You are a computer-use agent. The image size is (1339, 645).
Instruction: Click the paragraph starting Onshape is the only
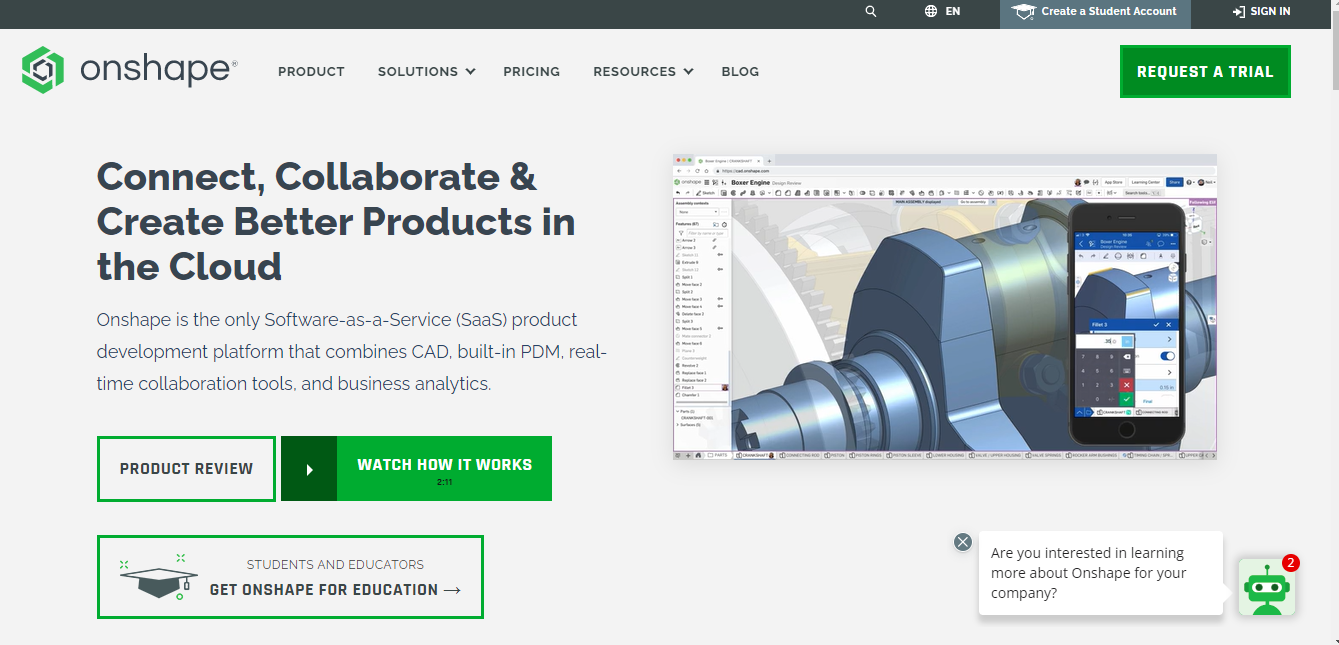[352, 352]
